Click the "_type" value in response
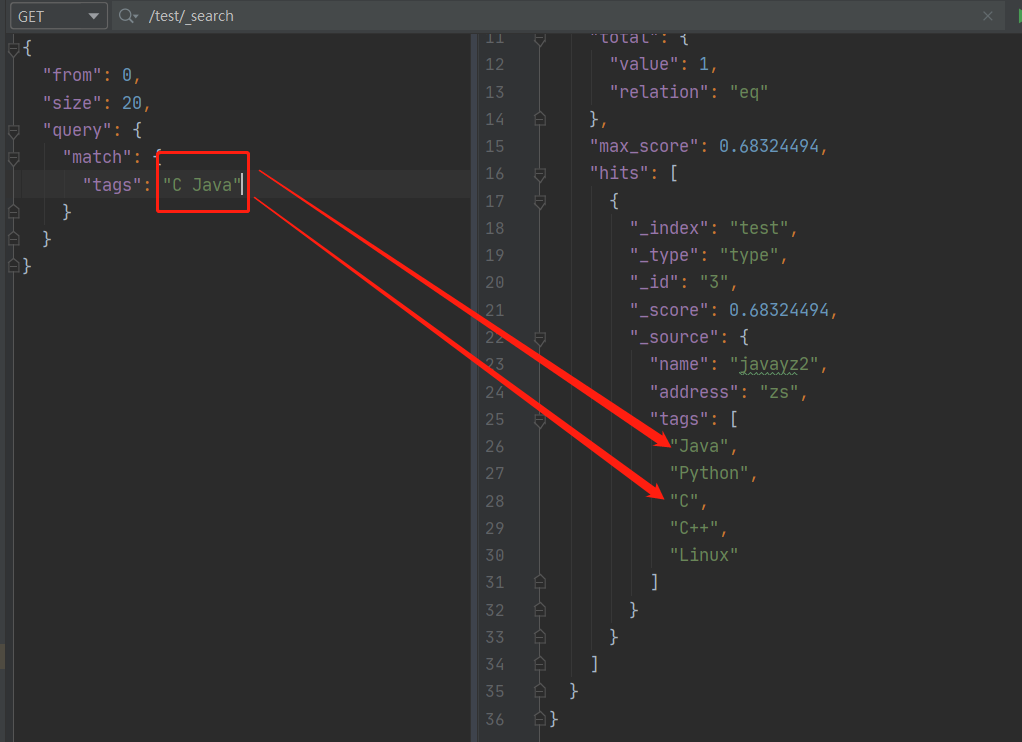1022x742 pixels. pos(749,256)
